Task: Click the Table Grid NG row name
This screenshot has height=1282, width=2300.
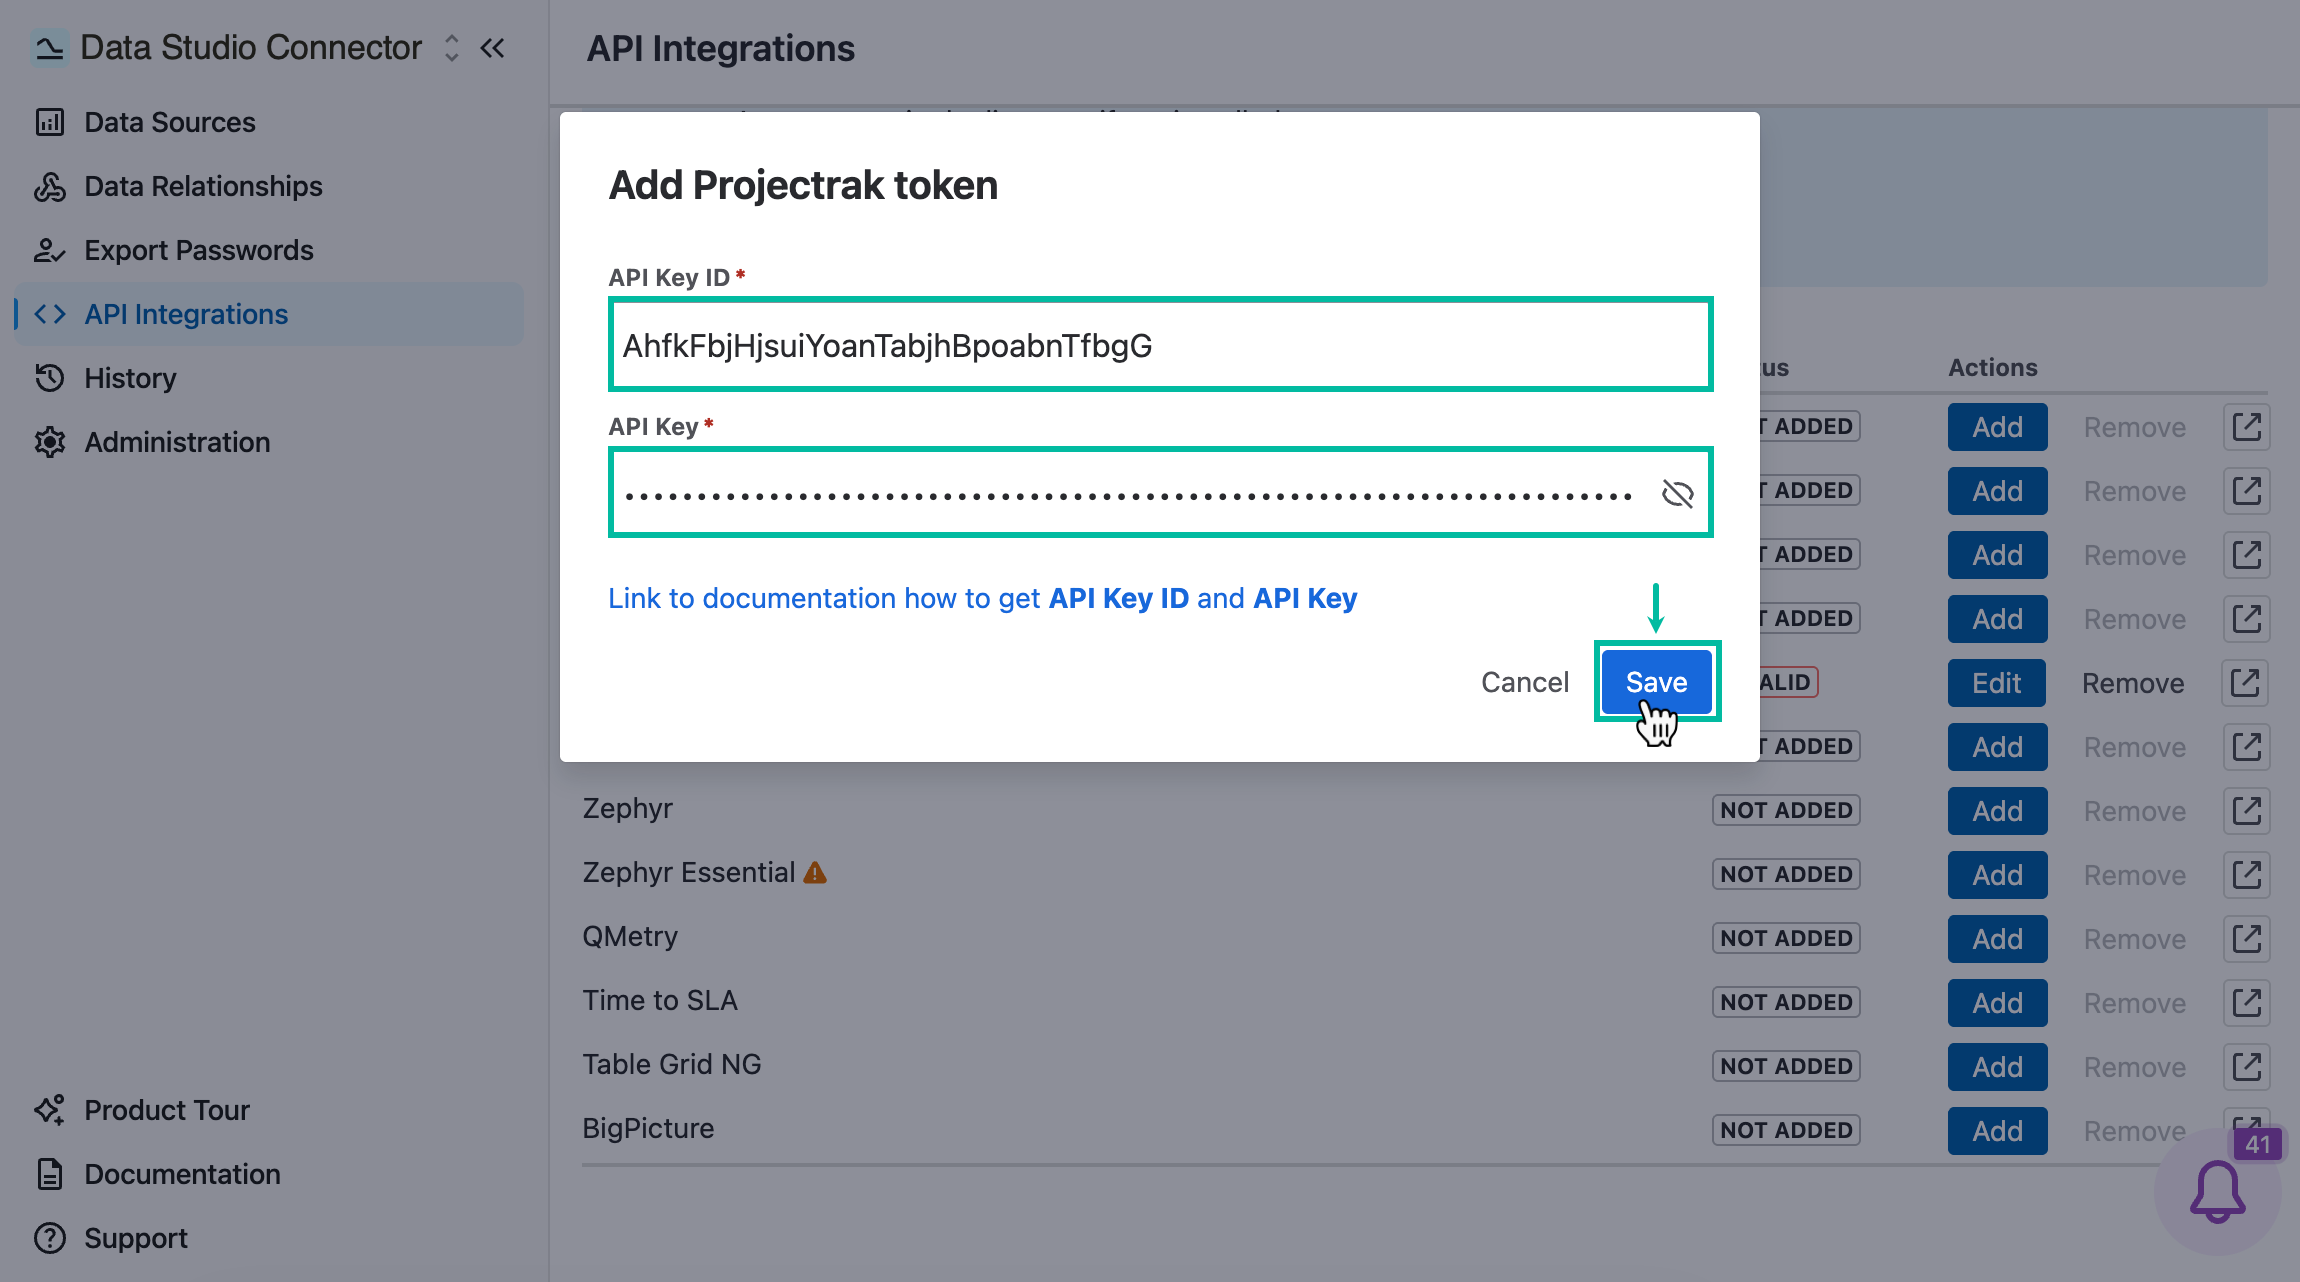Action: 672,1064
